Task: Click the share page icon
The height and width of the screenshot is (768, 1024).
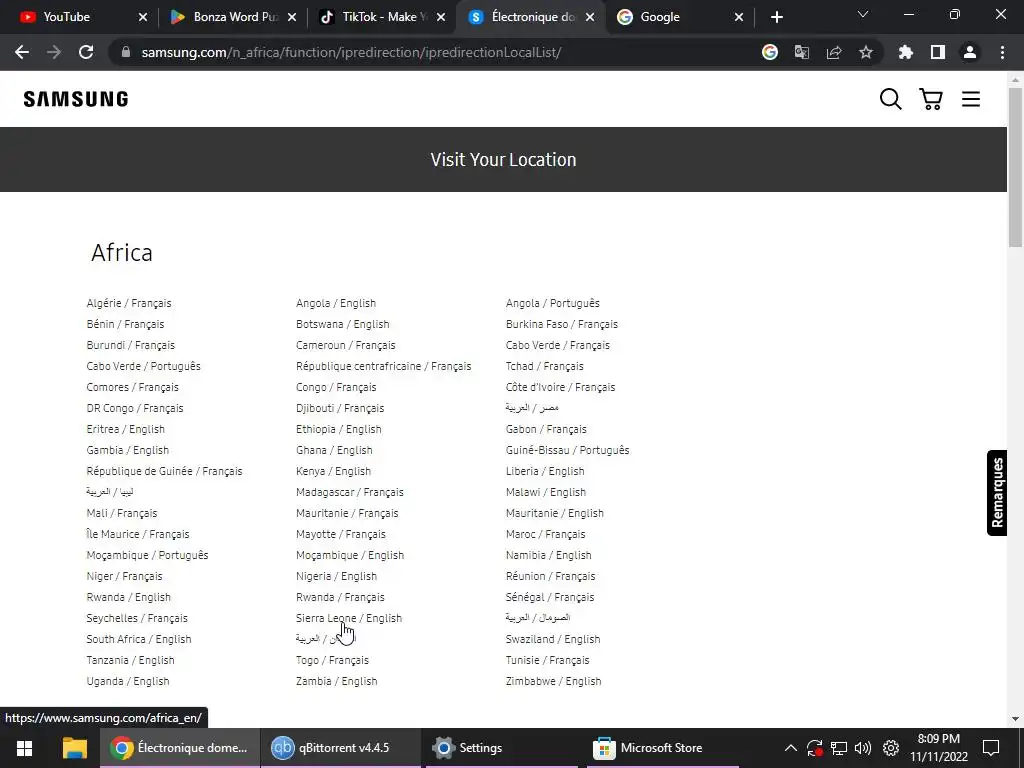Action: pyautogui.click(x=834, y=52)
